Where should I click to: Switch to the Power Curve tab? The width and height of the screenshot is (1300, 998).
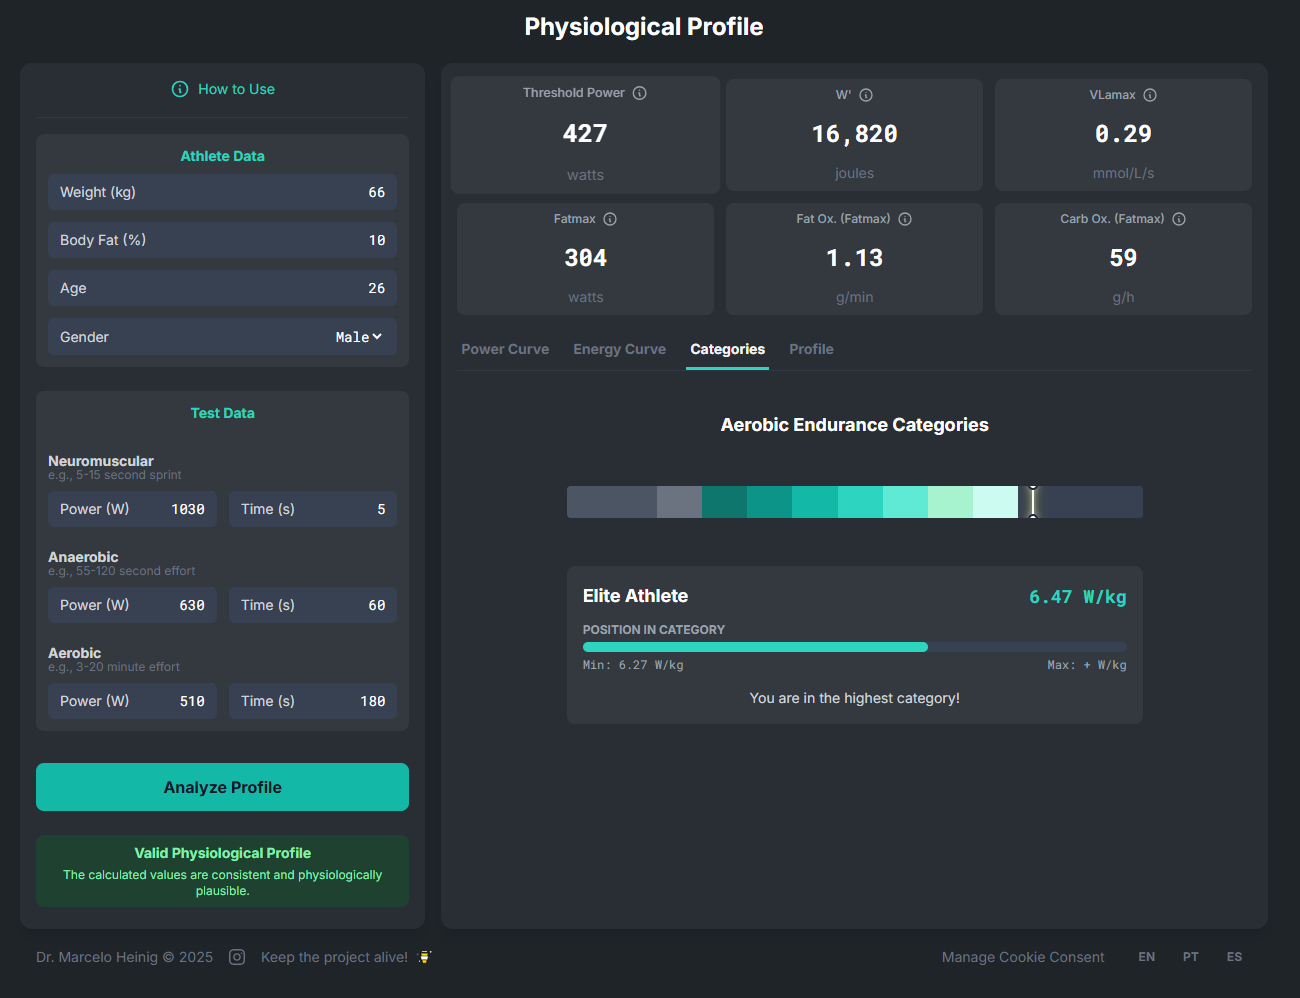505,349
